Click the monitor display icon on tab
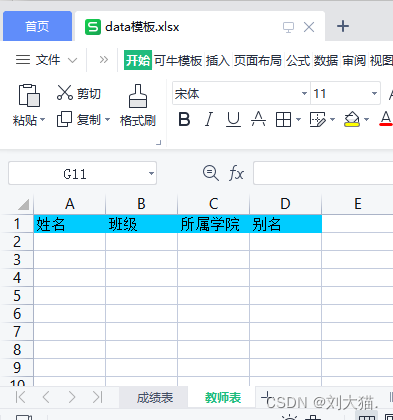 pos(288,27)
